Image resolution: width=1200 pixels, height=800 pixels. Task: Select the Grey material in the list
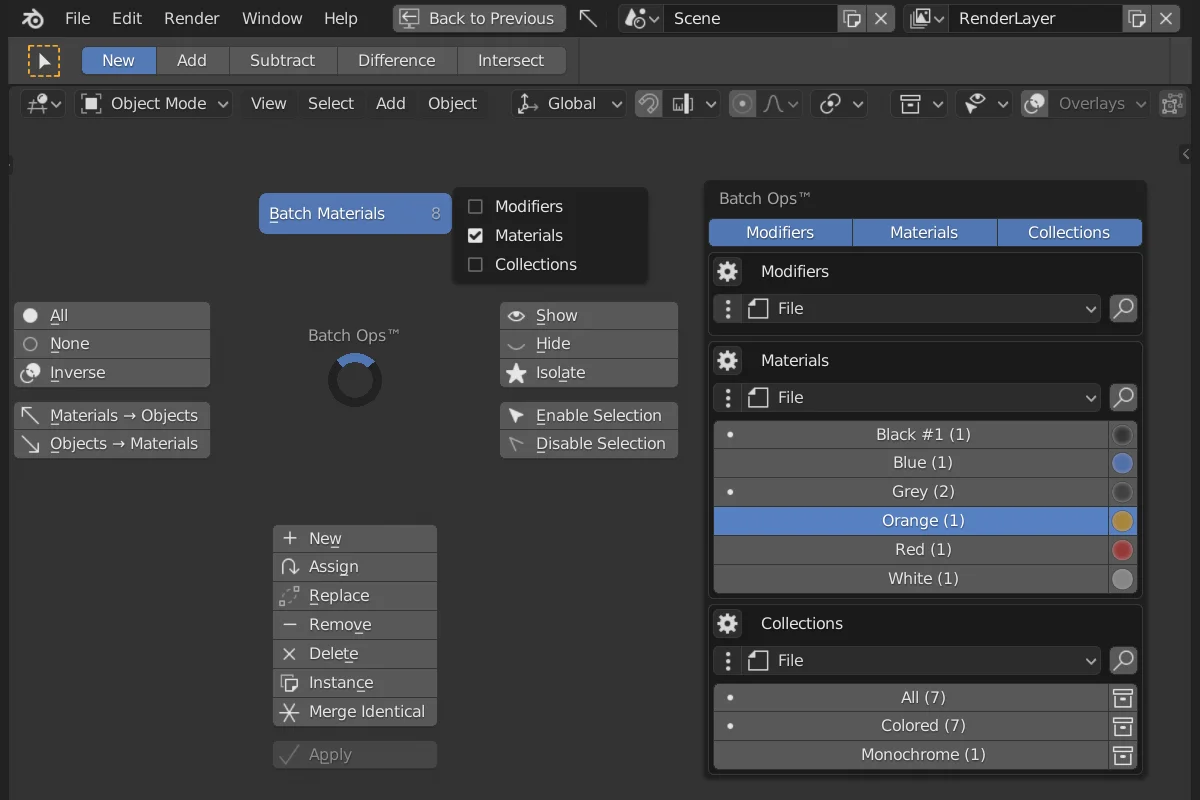pos(923,491)
